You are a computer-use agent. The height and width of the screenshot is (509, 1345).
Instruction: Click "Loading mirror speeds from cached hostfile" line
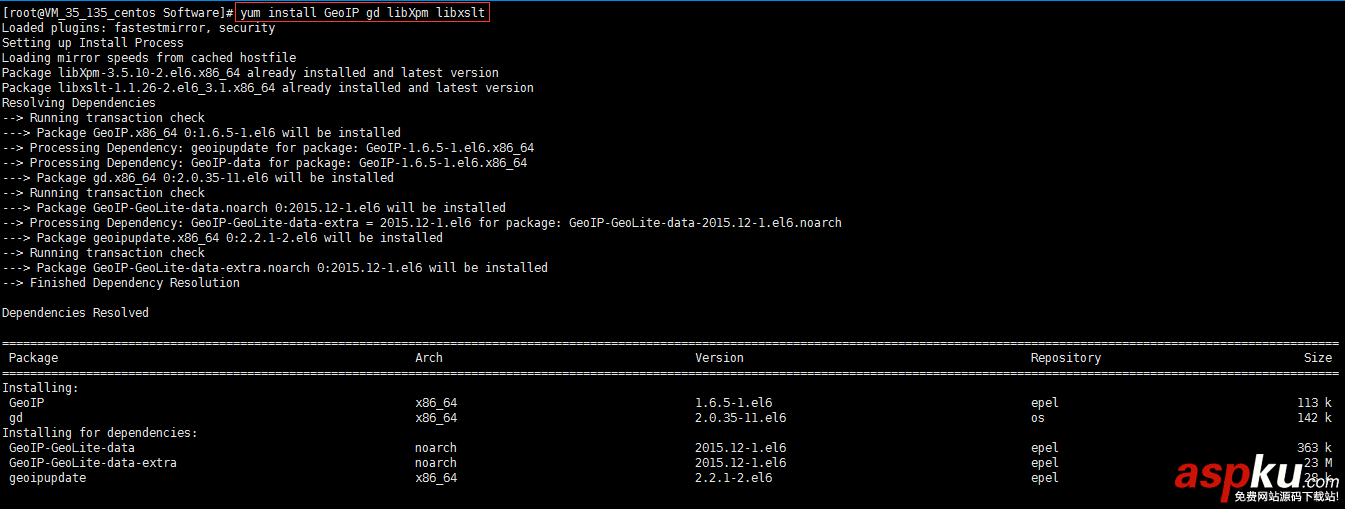coord(149,58)
